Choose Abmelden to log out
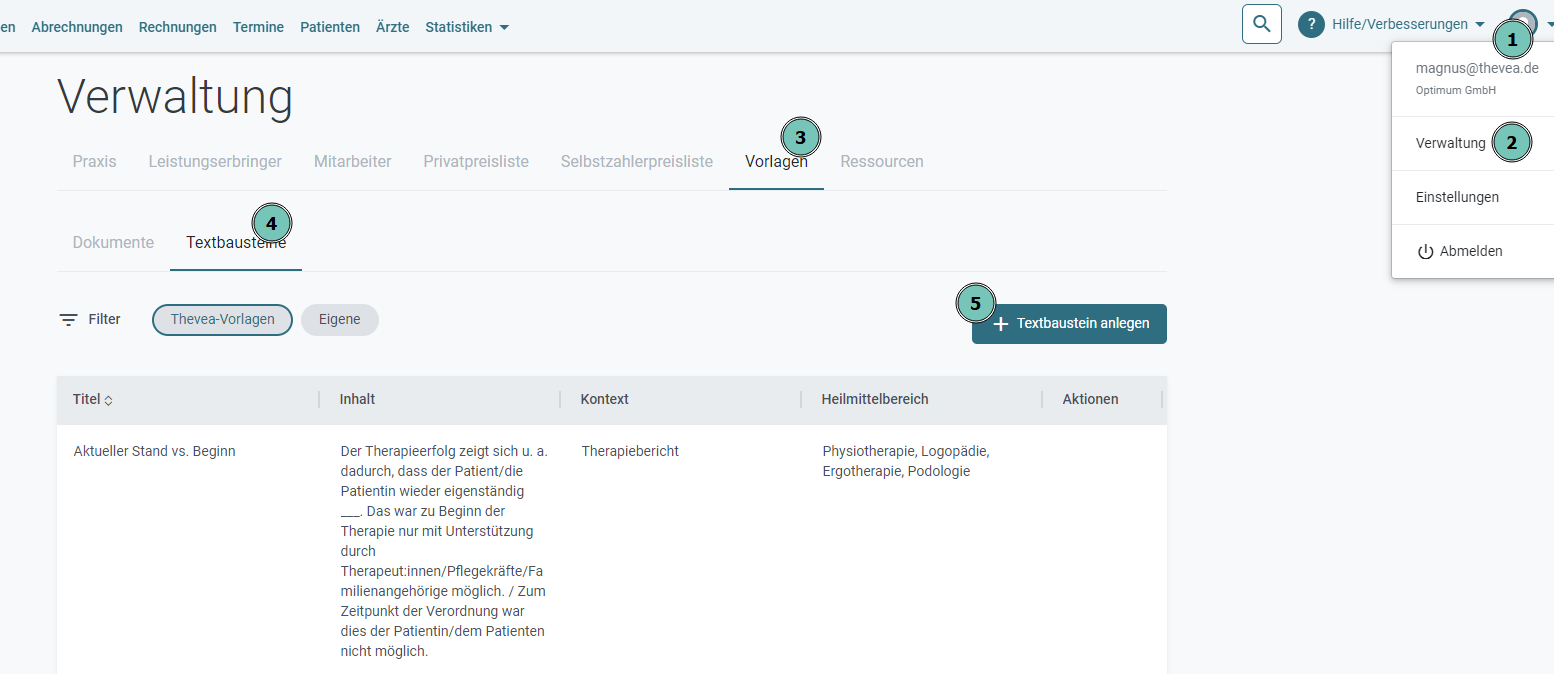Viewport: 1554px width, 674px height. coord(1472,251)
